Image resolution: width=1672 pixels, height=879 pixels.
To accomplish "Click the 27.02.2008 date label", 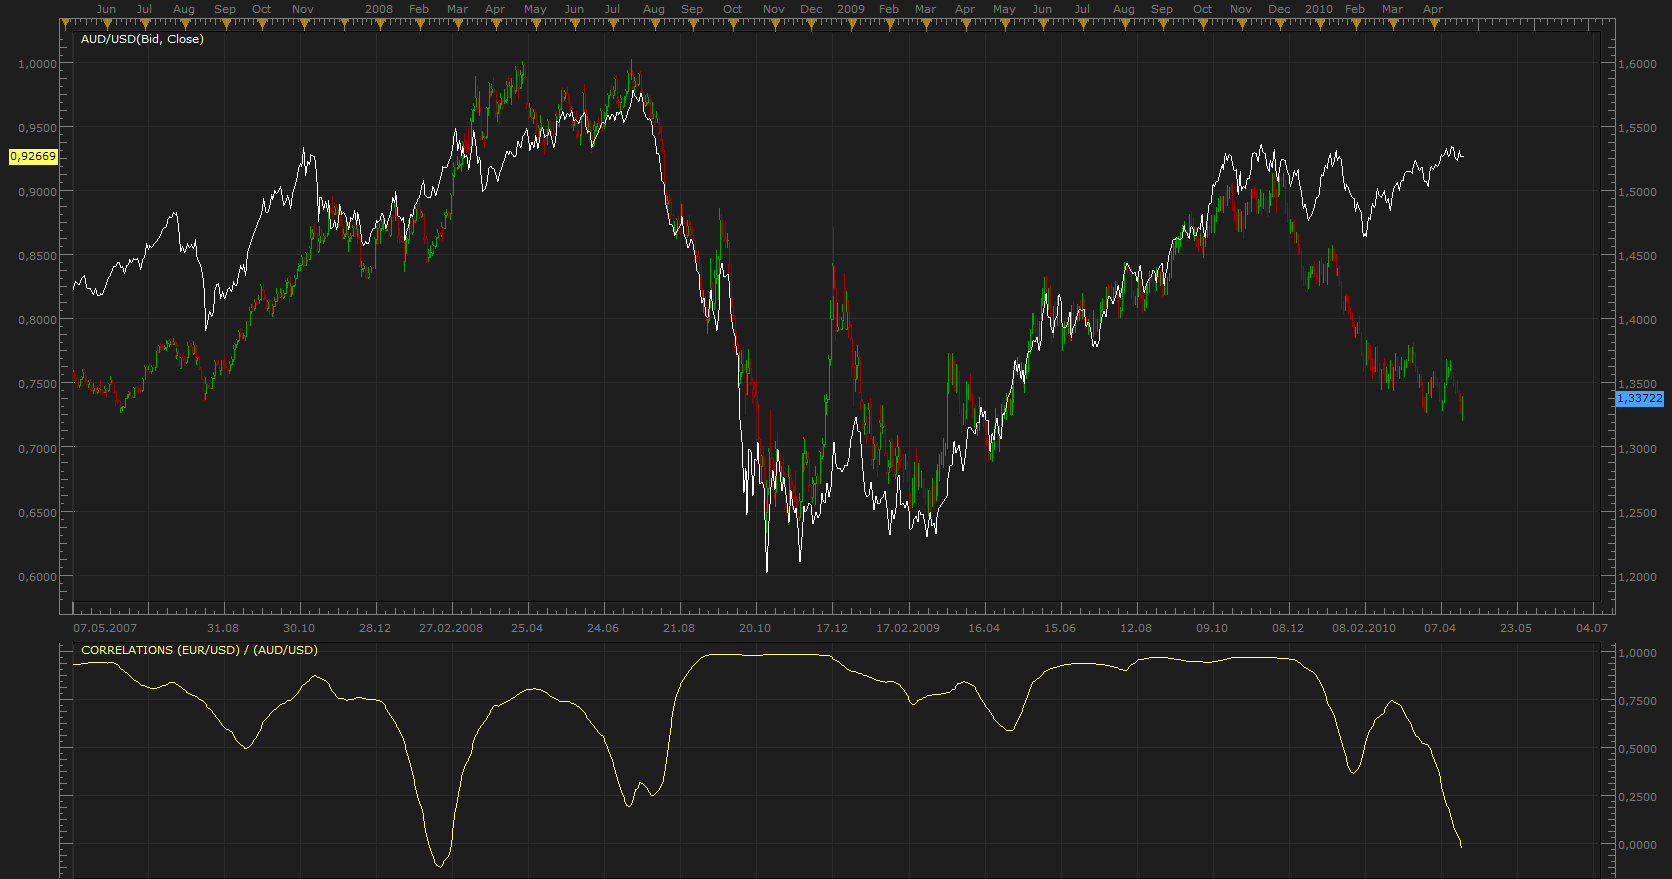I will pyautogui.click(x=451, y=628).
